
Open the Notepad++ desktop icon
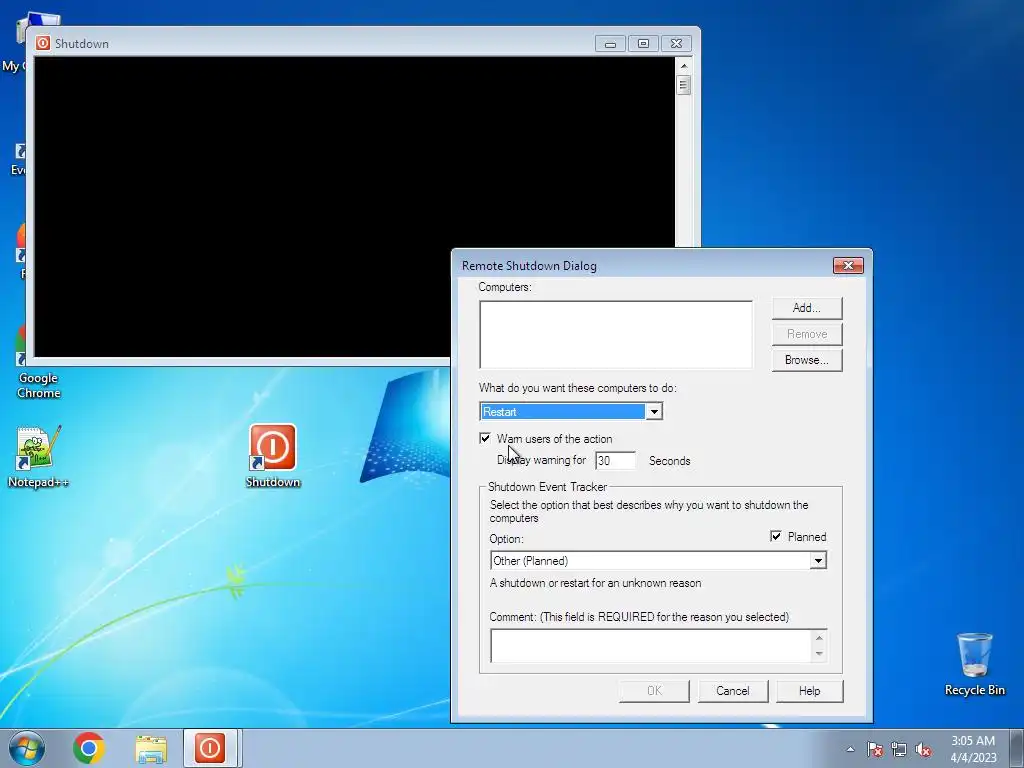[x=38, y=456]
